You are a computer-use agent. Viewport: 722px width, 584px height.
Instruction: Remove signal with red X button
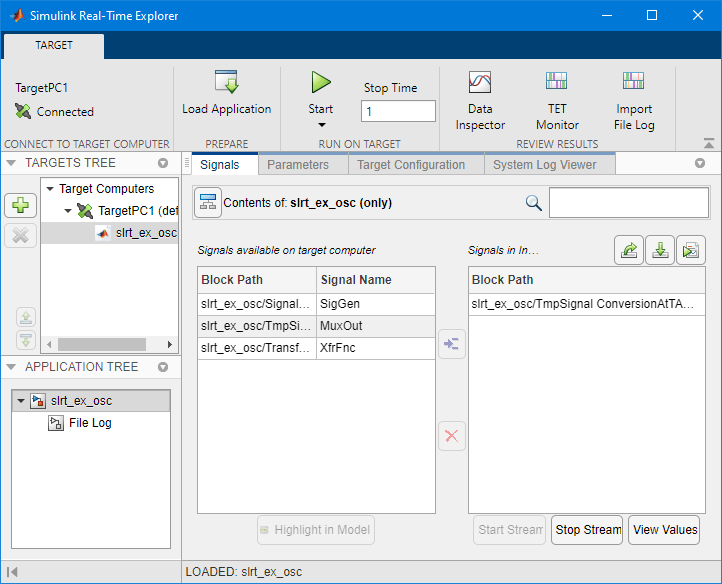[x=451, y=436]
